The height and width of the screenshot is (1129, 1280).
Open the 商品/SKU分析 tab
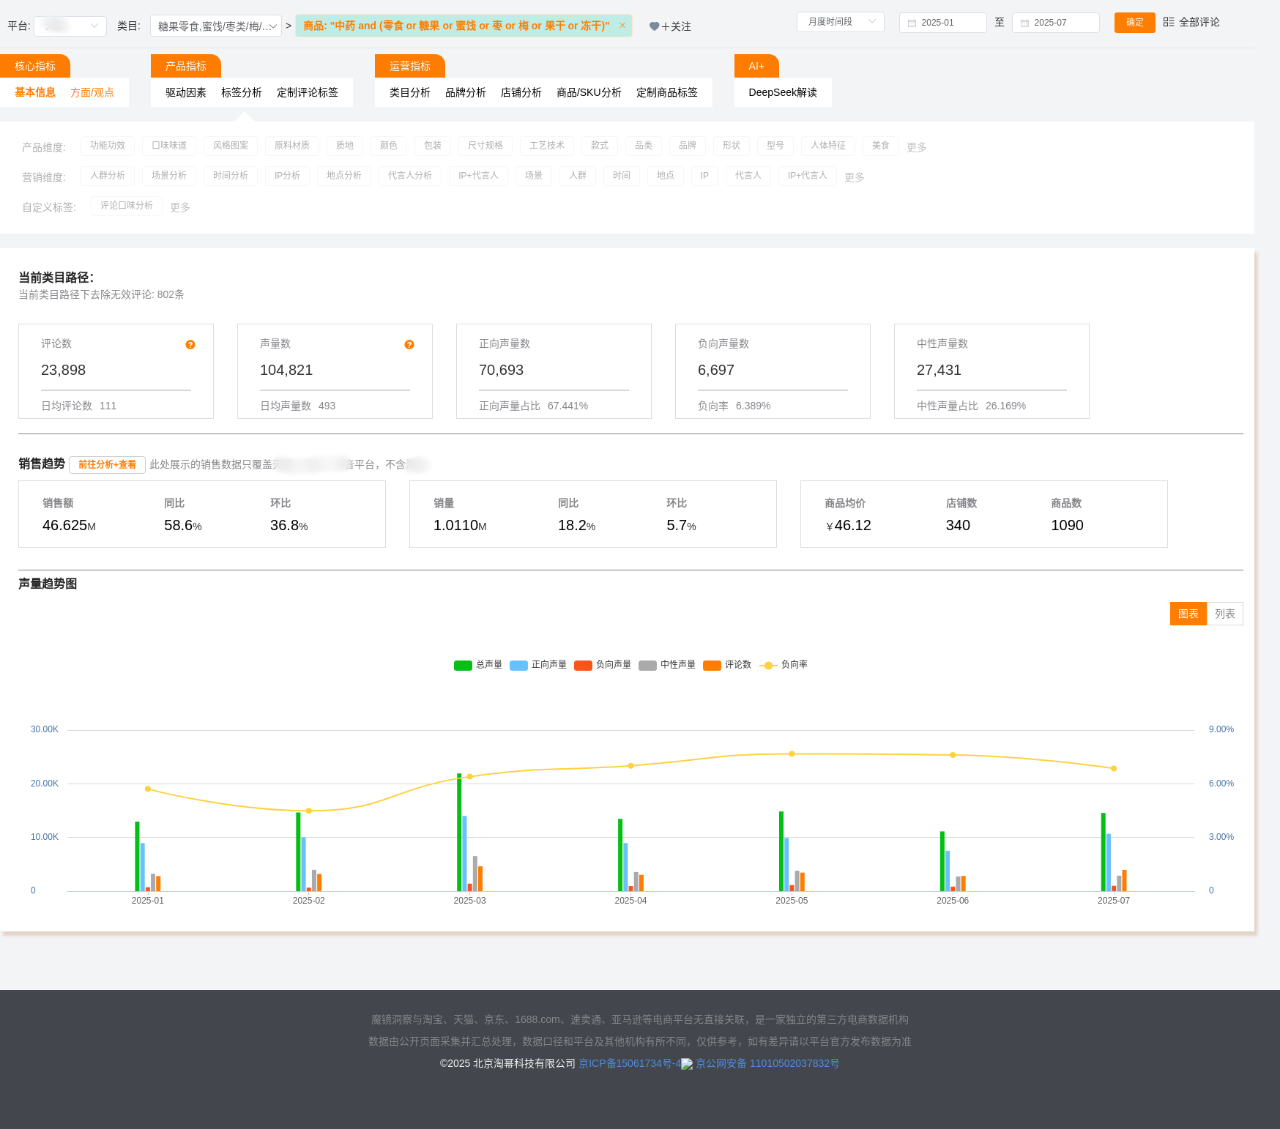point(589,93)
